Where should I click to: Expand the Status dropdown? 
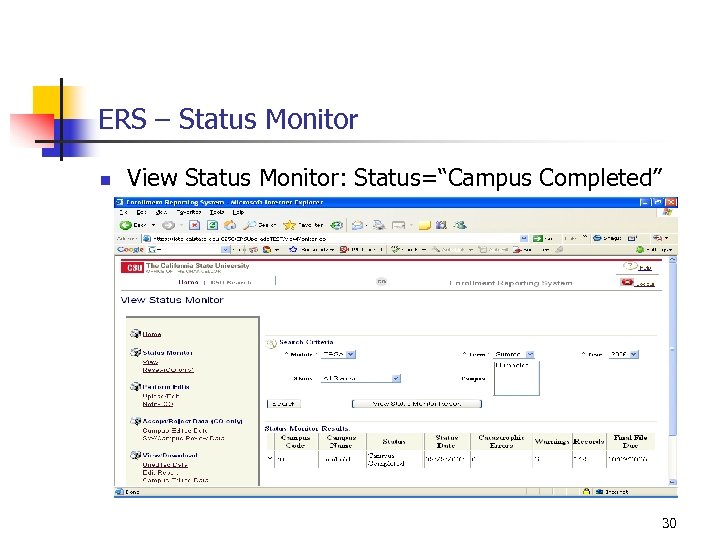coord(396,378)
